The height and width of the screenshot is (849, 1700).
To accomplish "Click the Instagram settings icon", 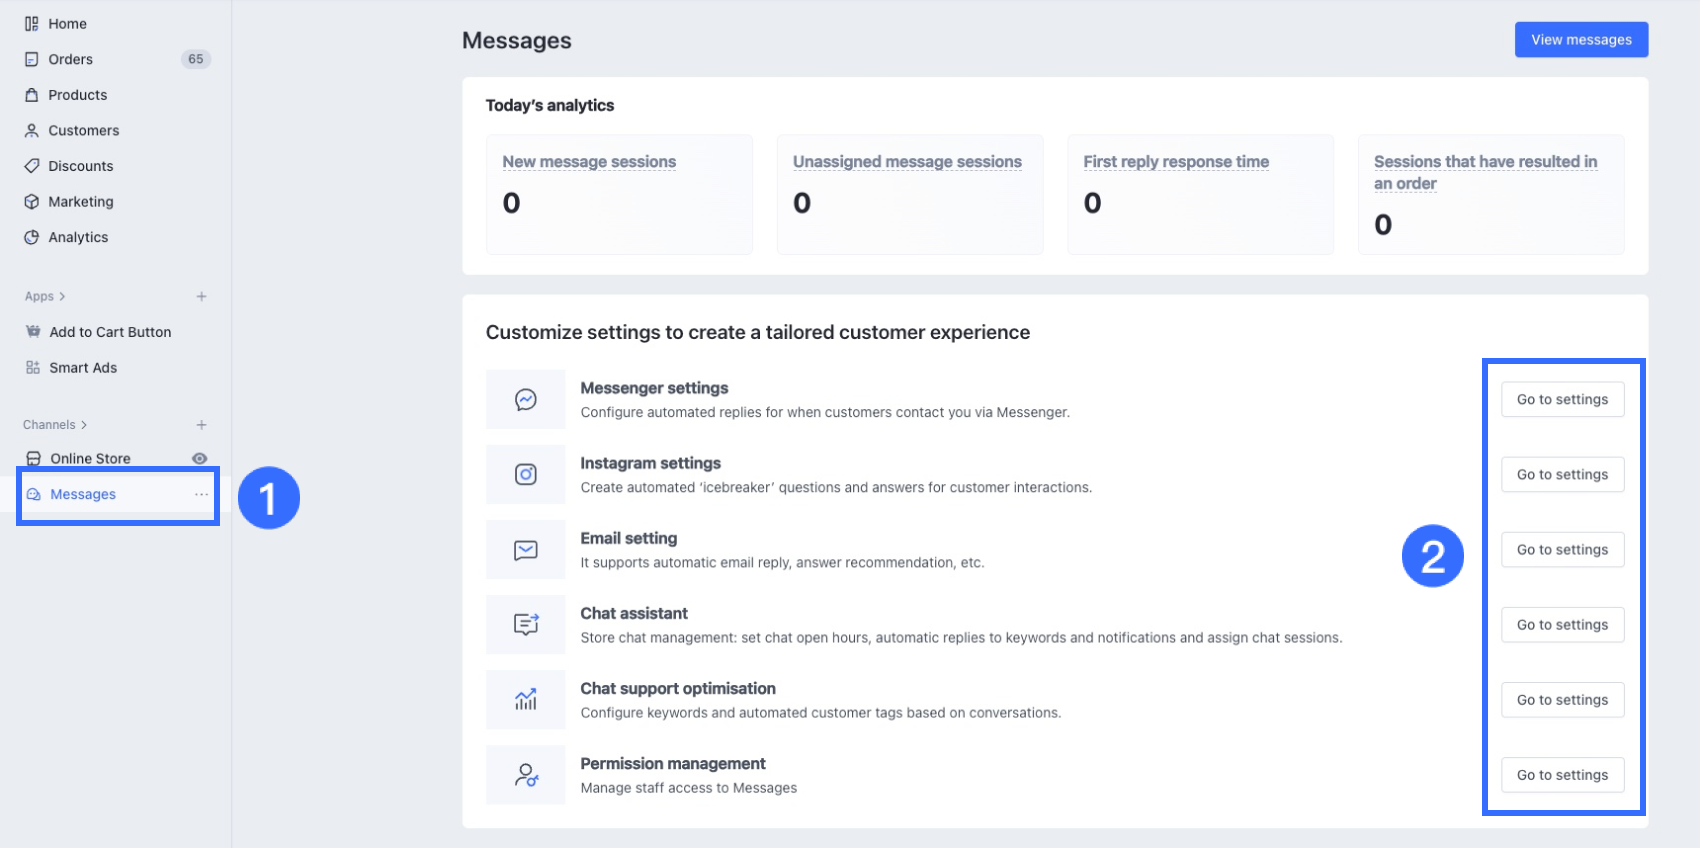I will coord(526,475).
